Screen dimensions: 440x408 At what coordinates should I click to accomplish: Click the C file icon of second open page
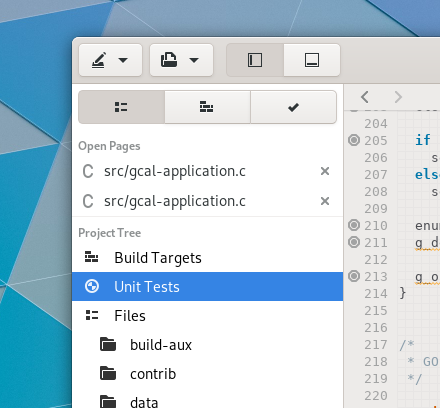coord(88,201)
